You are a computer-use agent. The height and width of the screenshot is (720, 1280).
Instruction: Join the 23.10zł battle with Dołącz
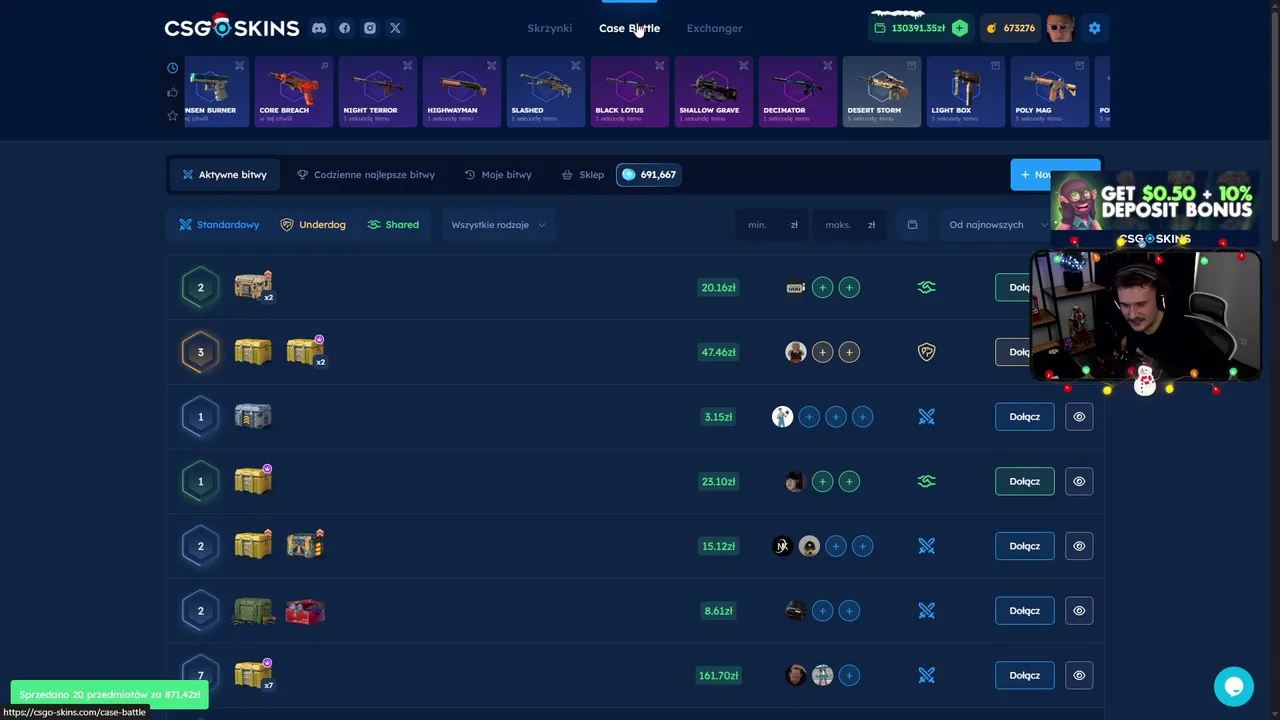(1024, 481)
